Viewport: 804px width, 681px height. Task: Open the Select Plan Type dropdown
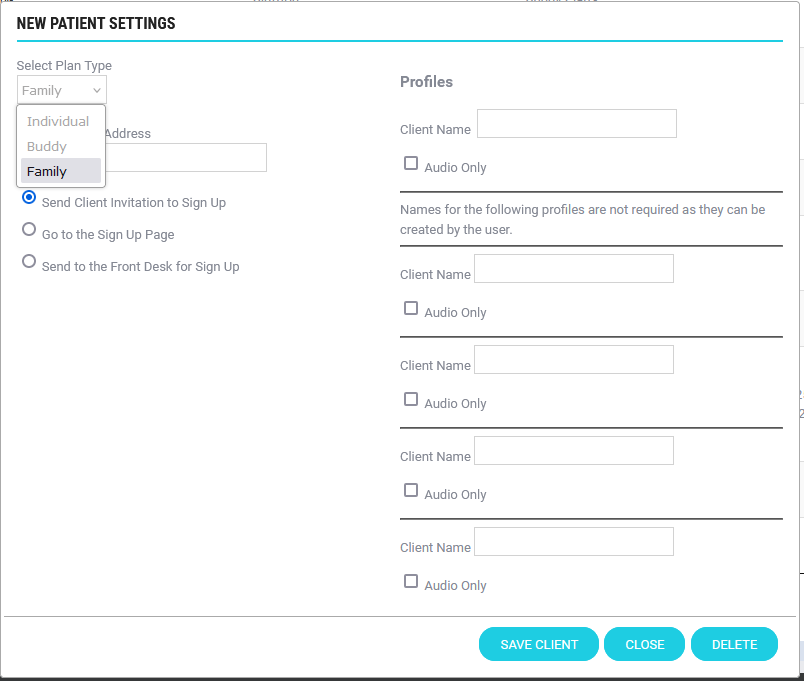(x=61, y=90)
